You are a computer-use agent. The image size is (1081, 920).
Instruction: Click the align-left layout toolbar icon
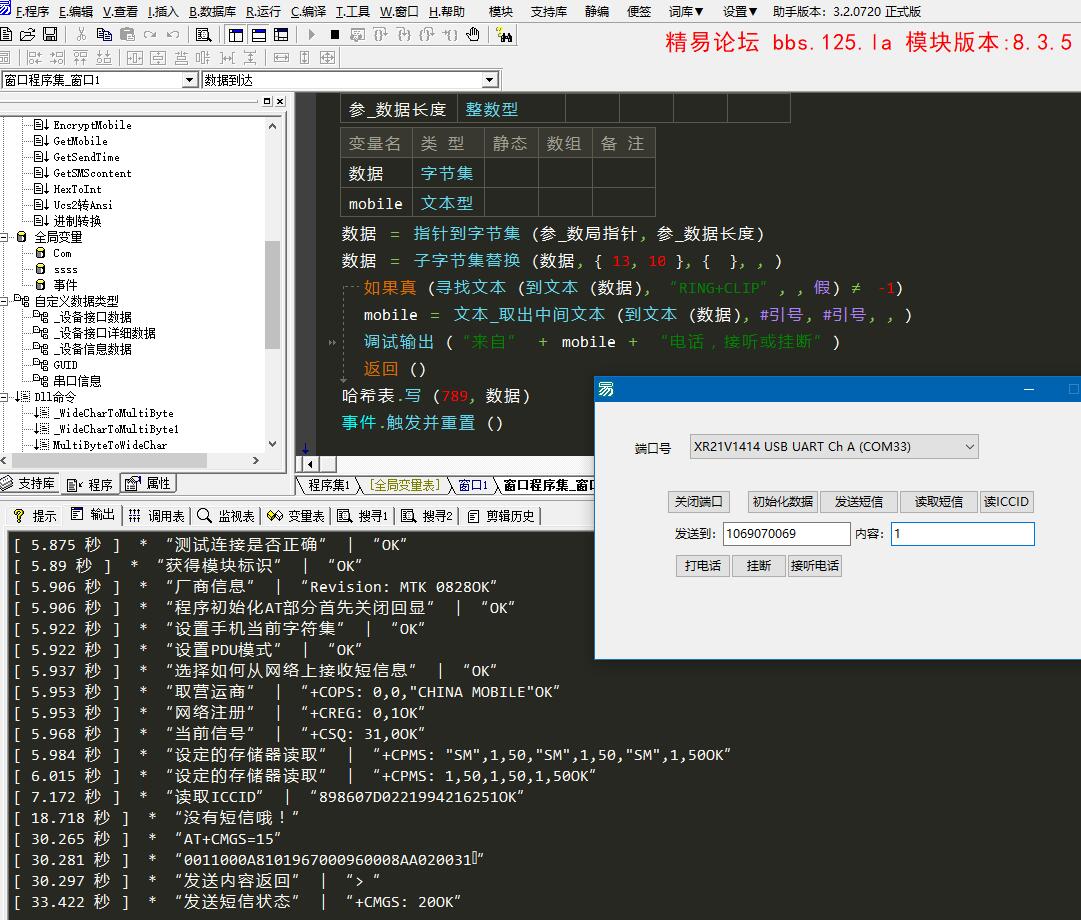(x=34, y=58)
